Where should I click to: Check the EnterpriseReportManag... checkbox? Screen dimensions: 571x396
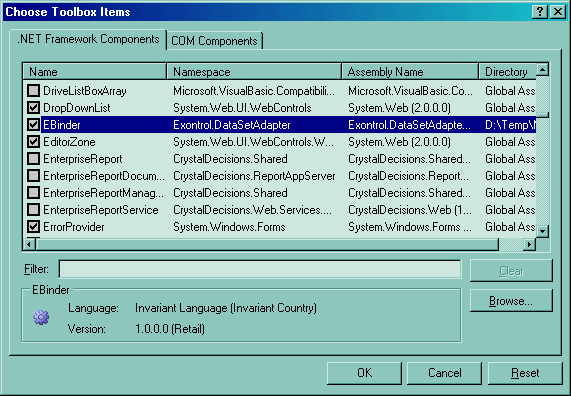pos(34,193)
